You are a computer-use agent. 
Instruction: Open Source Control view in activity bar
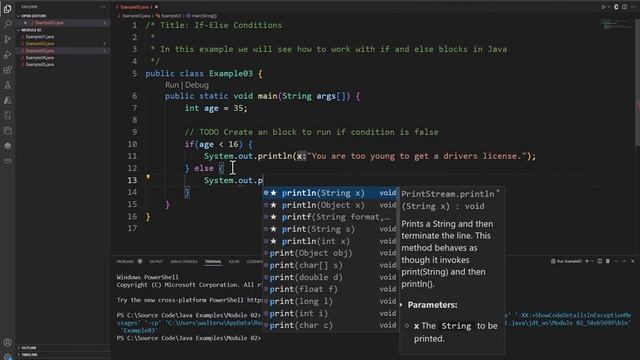click(7, 39)
